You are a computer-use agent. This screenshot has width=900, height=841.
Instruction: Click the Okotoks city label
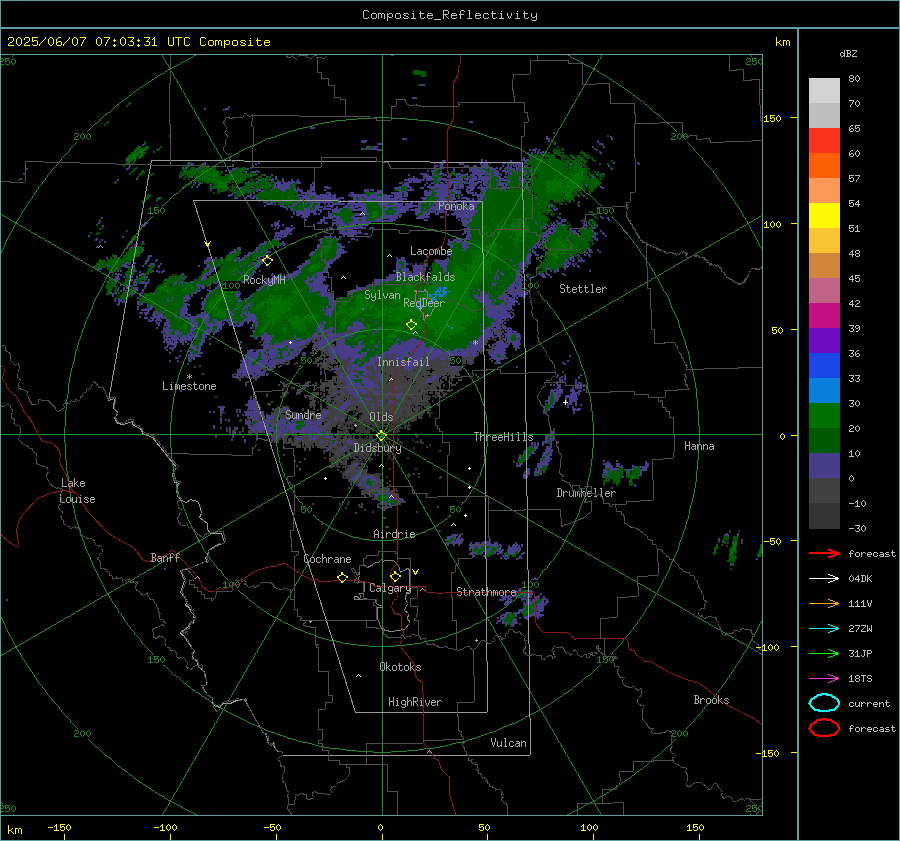coord(400,667)
